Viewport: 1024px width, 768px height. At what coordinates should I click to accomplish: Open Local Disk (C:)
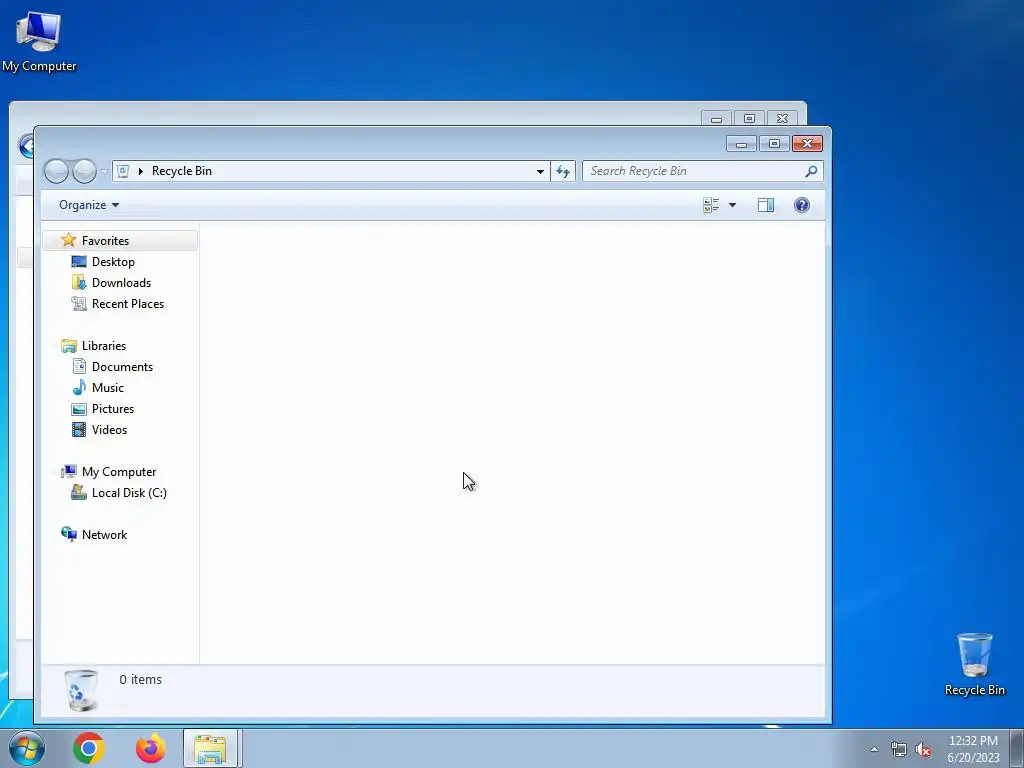(129, 492)
